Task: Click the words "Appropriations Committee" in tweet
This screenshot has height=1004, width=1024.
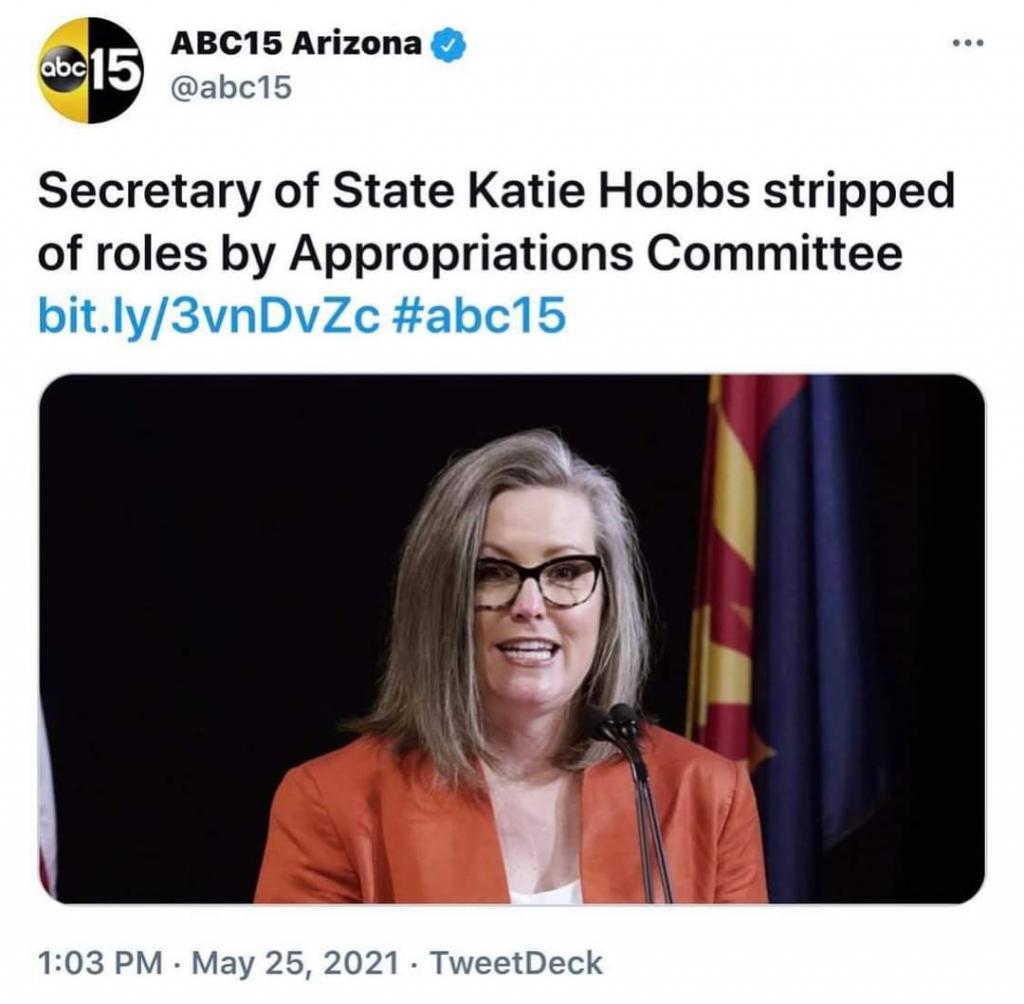Action: pyautogui.click(x=596, y=253)
